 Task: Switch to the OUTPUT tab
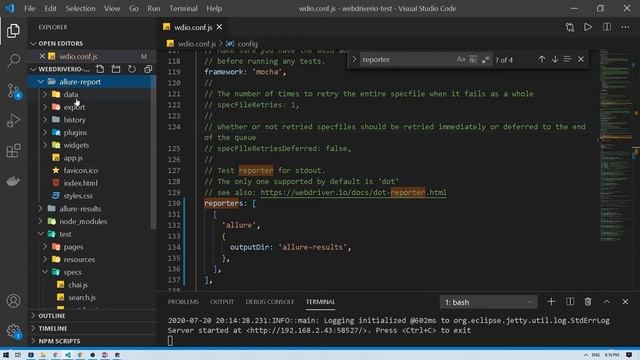222,302
